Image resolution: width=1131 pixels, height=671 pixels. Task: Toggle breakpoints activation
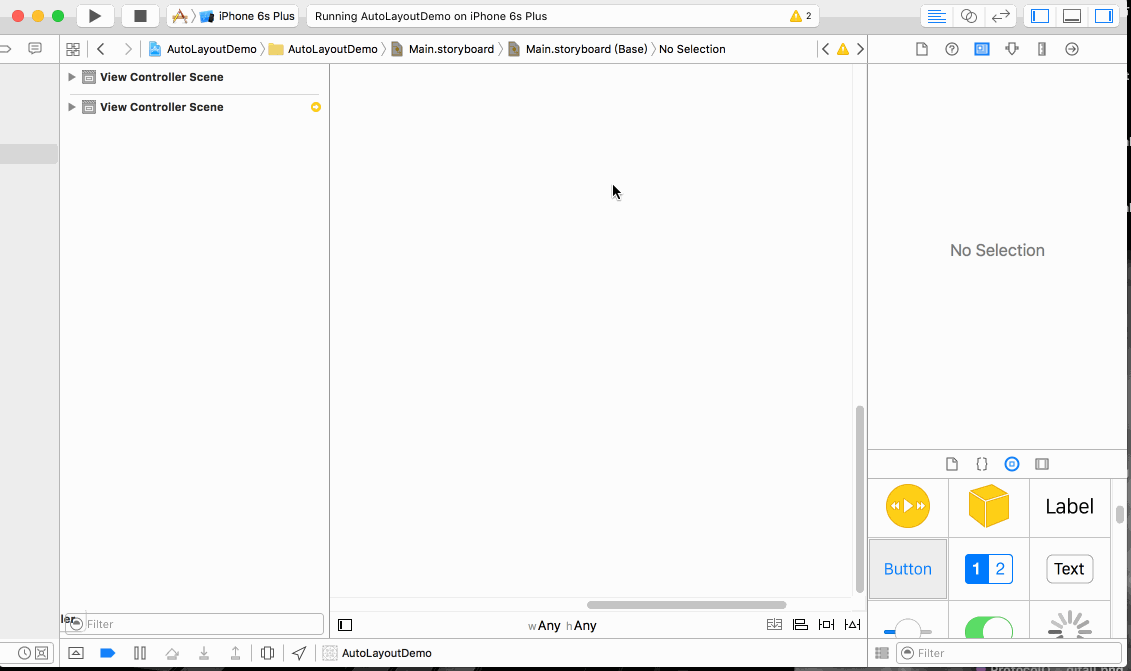[x=107, y=653]
